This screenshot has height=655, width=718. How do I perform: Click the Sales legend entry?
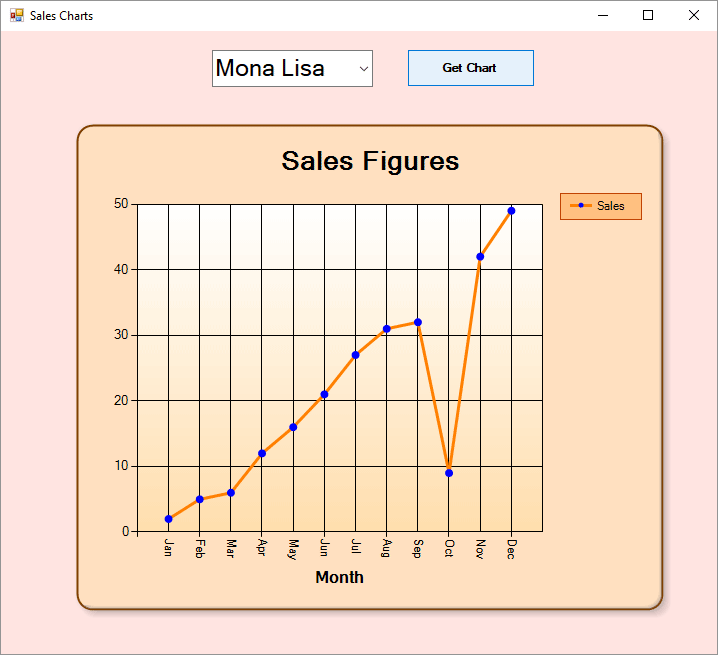pyautogui.click(x=600, y=206)
